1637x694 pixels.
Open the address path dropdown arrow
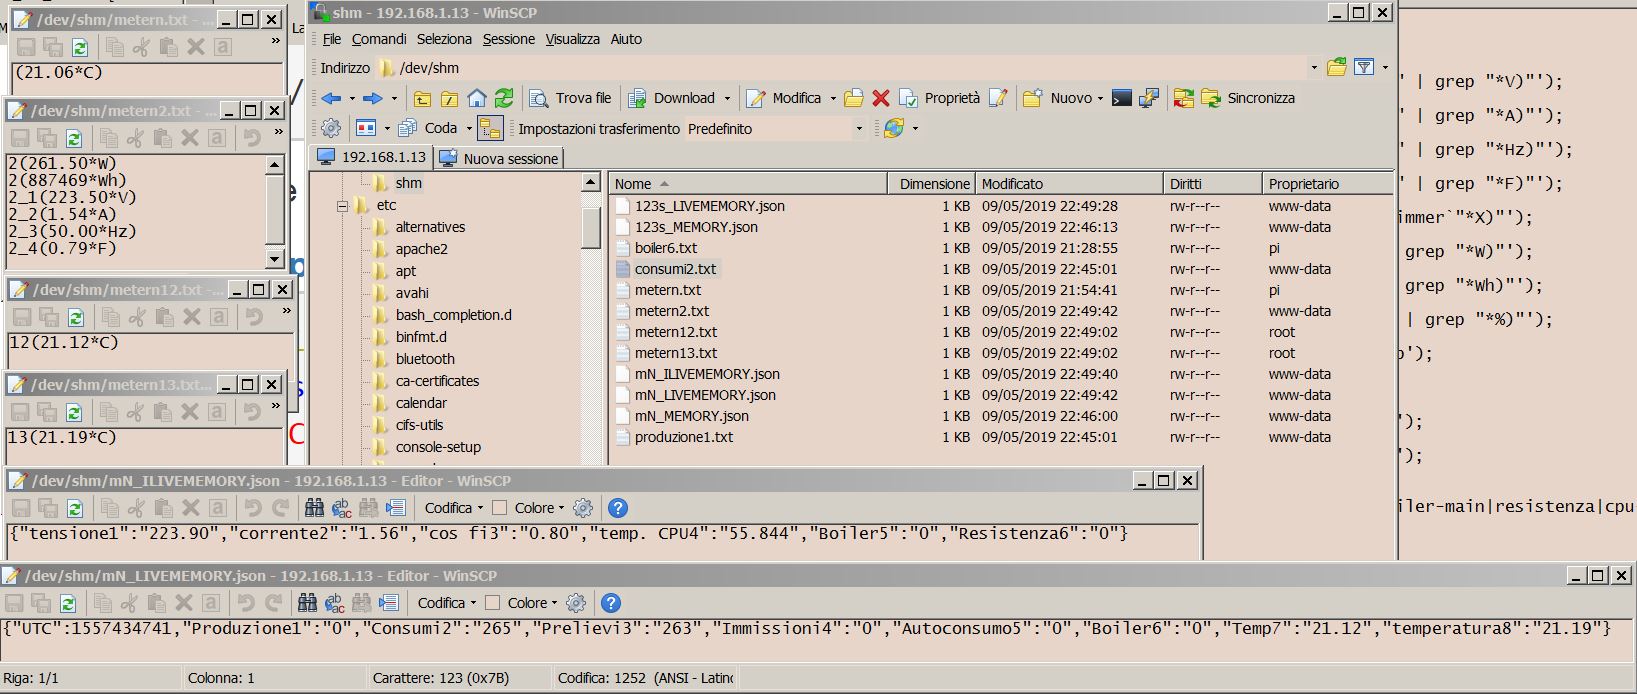click(x=1314, y=68)
